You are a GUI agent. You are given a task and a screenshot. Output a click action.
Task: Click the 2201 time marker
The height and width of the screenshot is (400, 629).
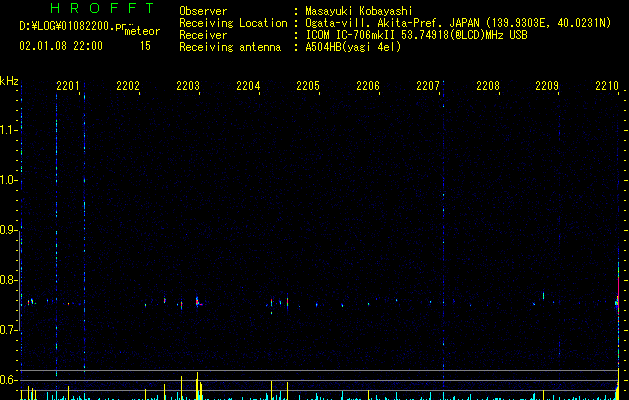(68, 85)
